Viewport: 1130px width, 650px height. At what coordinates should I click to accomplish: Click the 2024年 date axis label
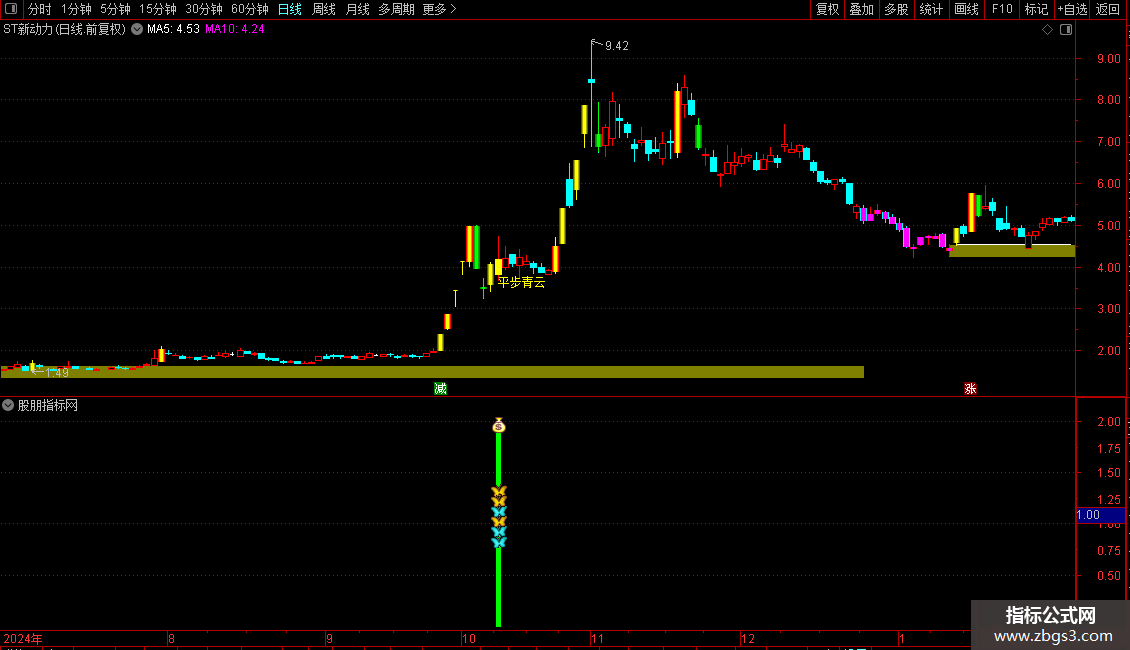click(23, 638)
